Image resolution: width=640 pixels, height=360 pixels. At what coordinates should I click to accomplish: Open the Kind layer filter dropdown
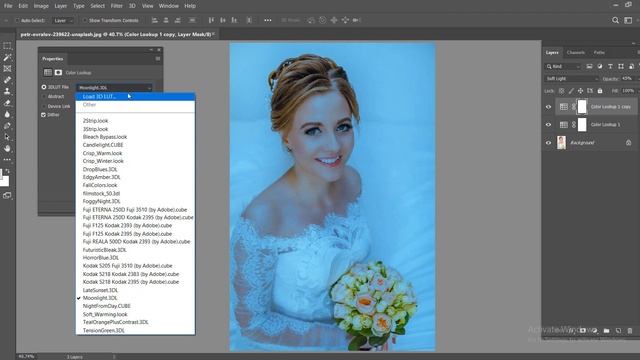click(562, 66)
